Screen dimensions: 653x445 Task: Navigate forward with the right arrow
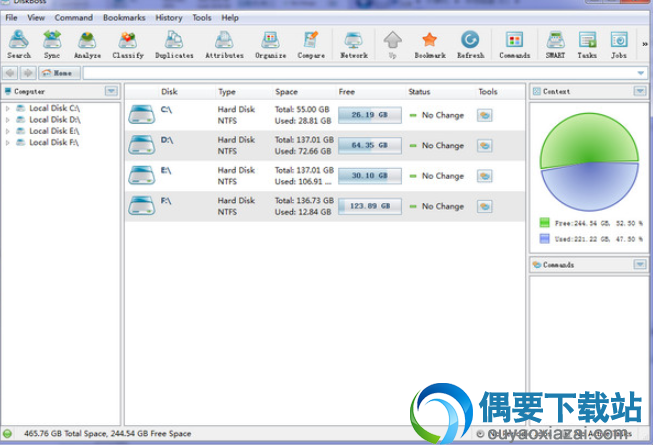[28, 73]
